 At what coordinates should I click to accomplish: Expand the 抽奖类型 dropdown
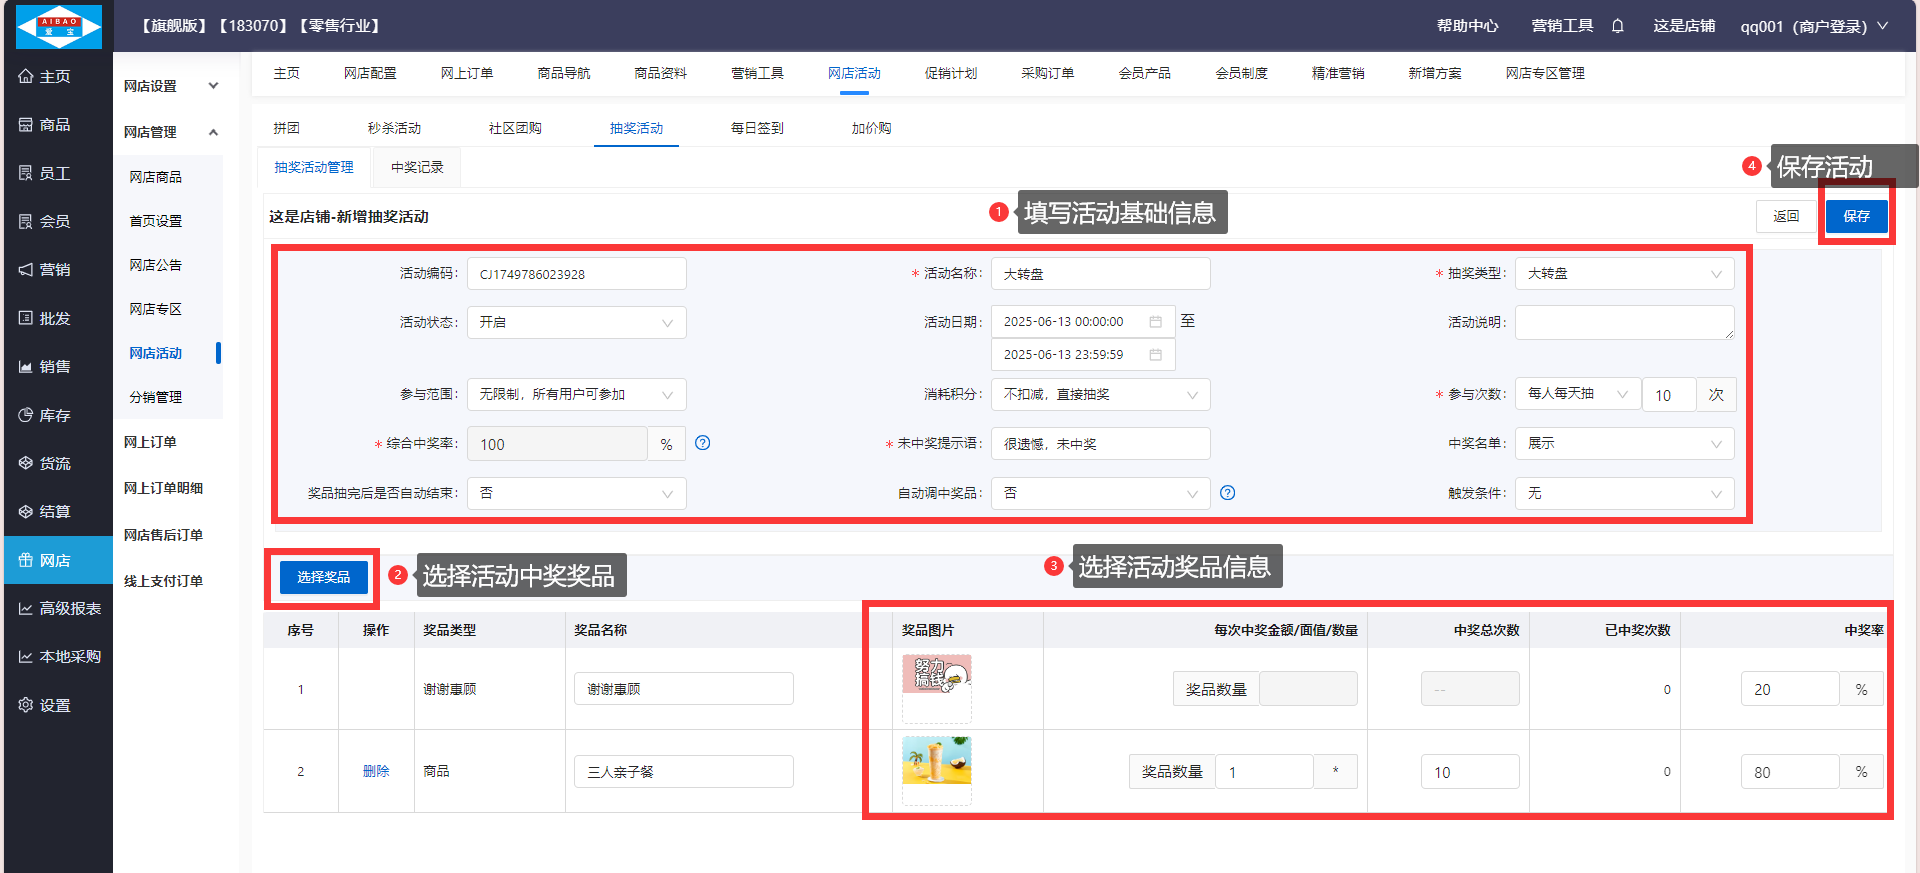pos(1624,274)
